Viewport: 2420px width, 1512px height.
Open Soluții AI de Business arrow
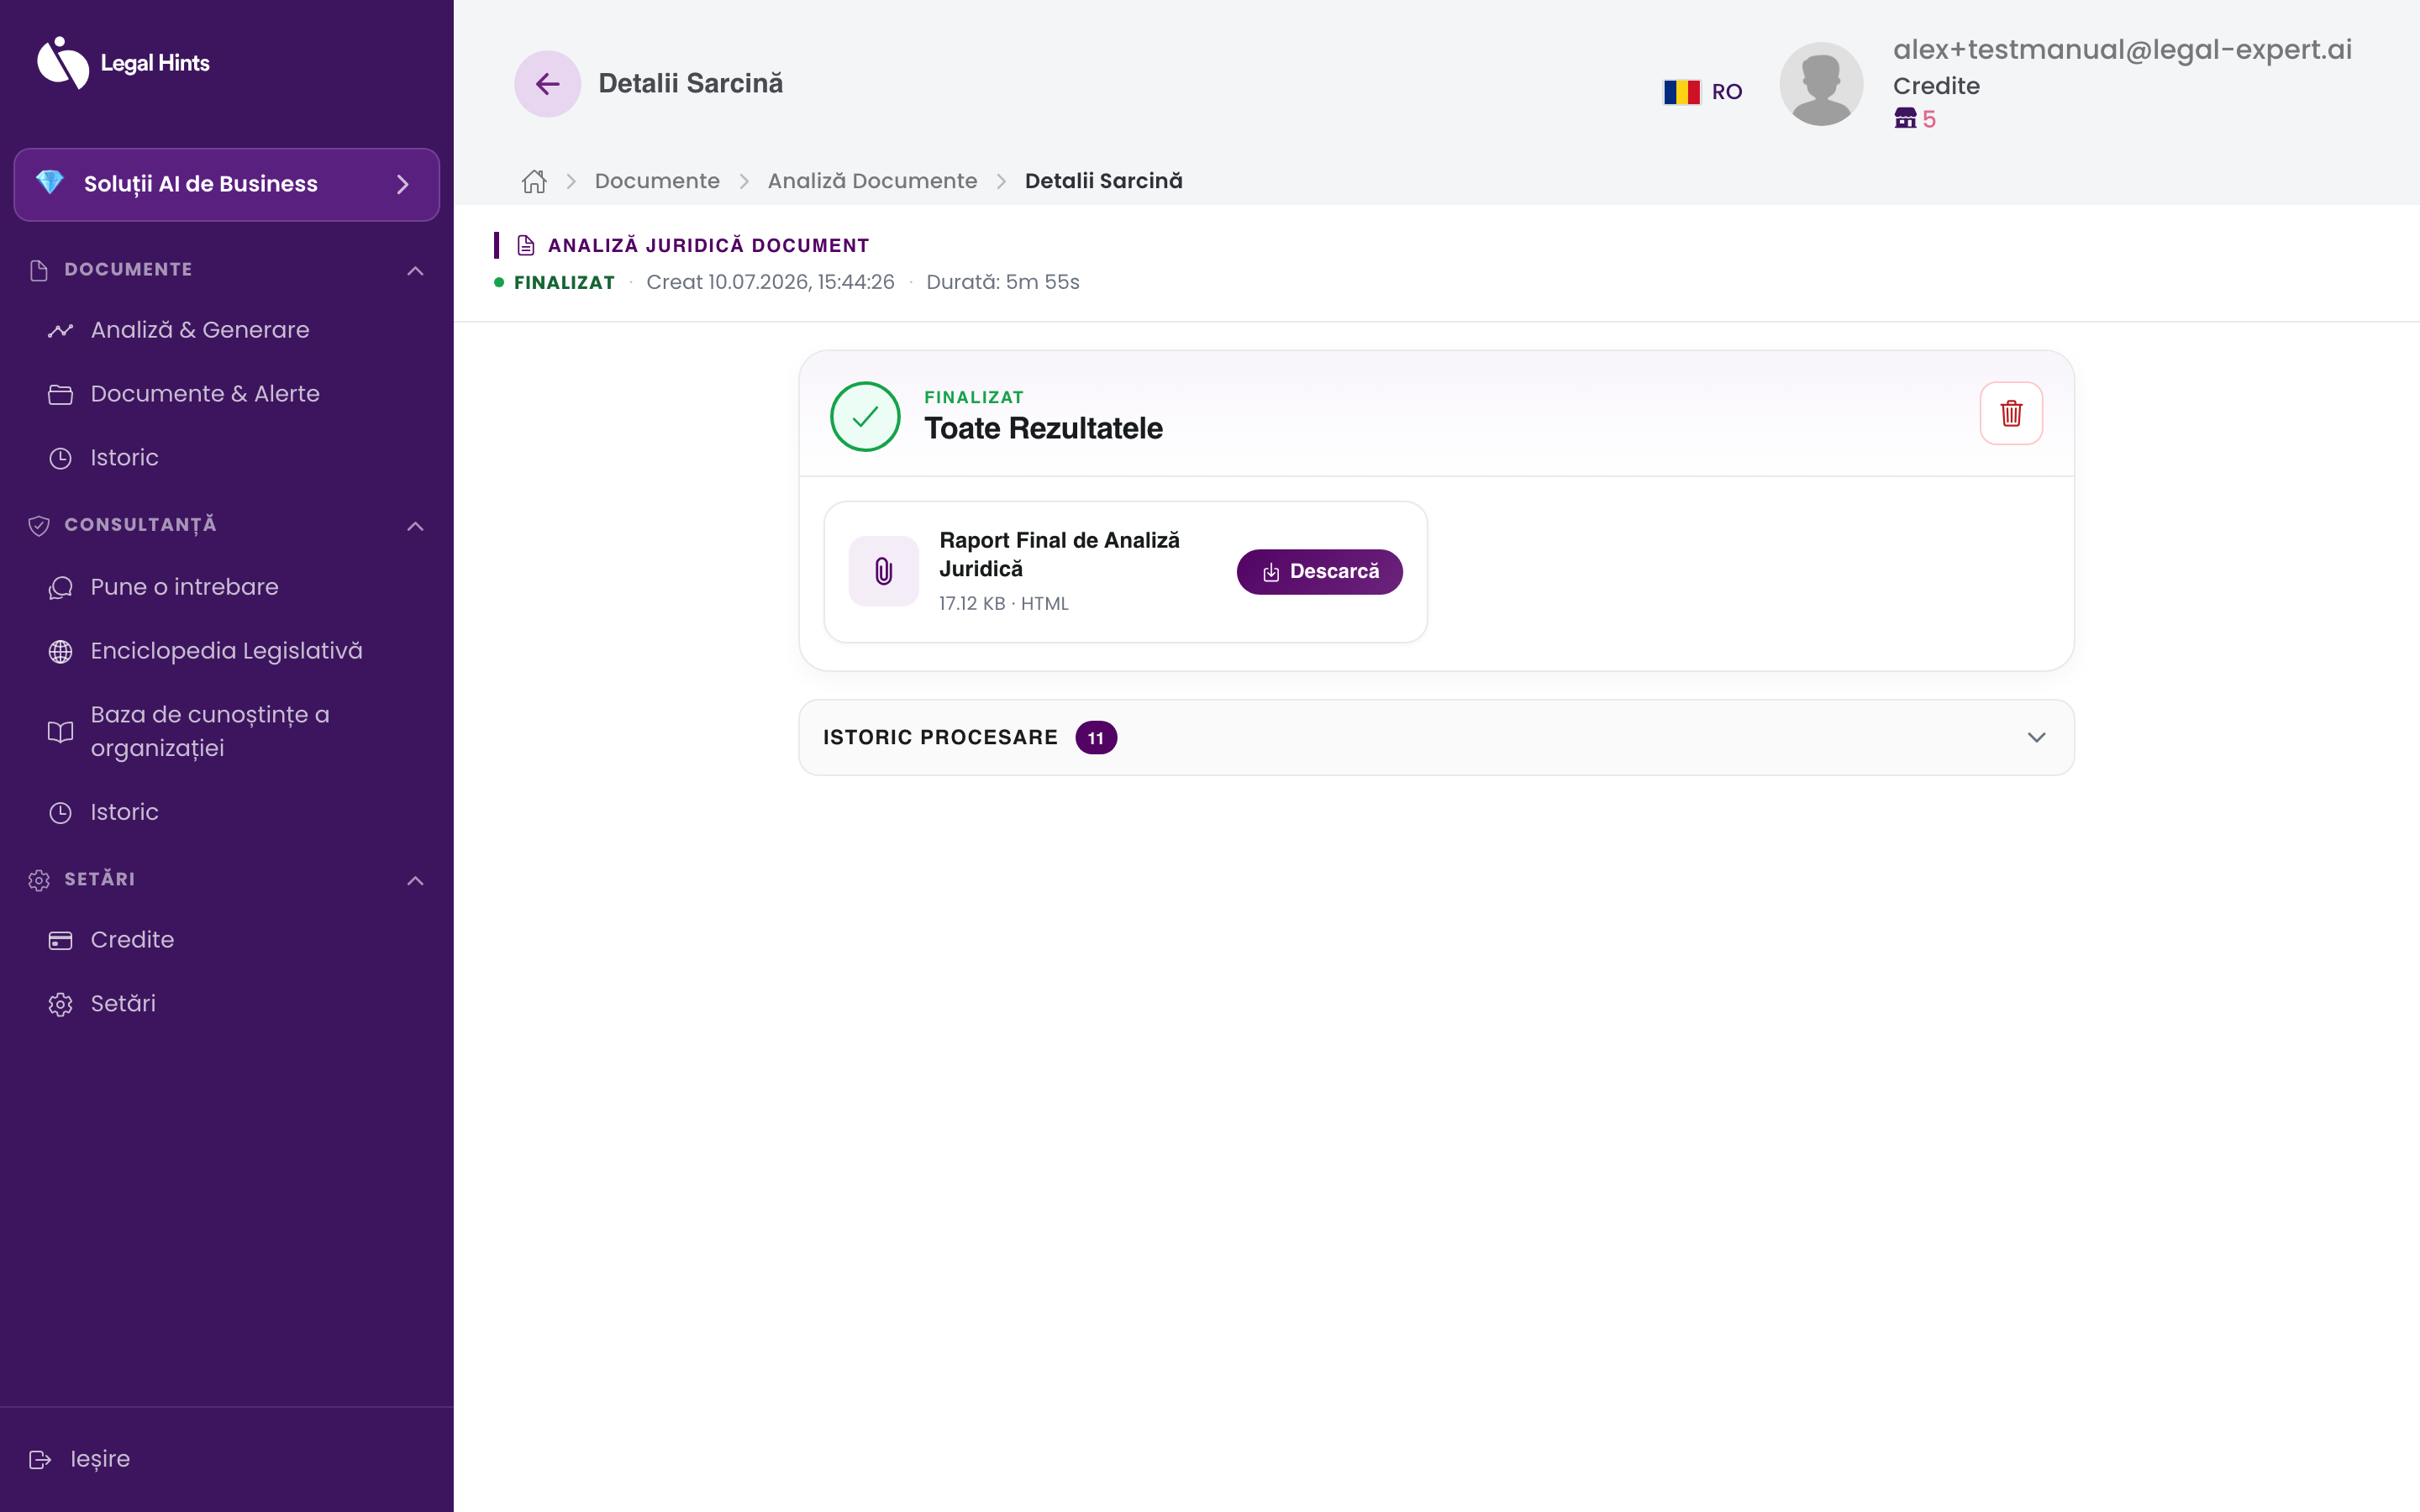403,184
